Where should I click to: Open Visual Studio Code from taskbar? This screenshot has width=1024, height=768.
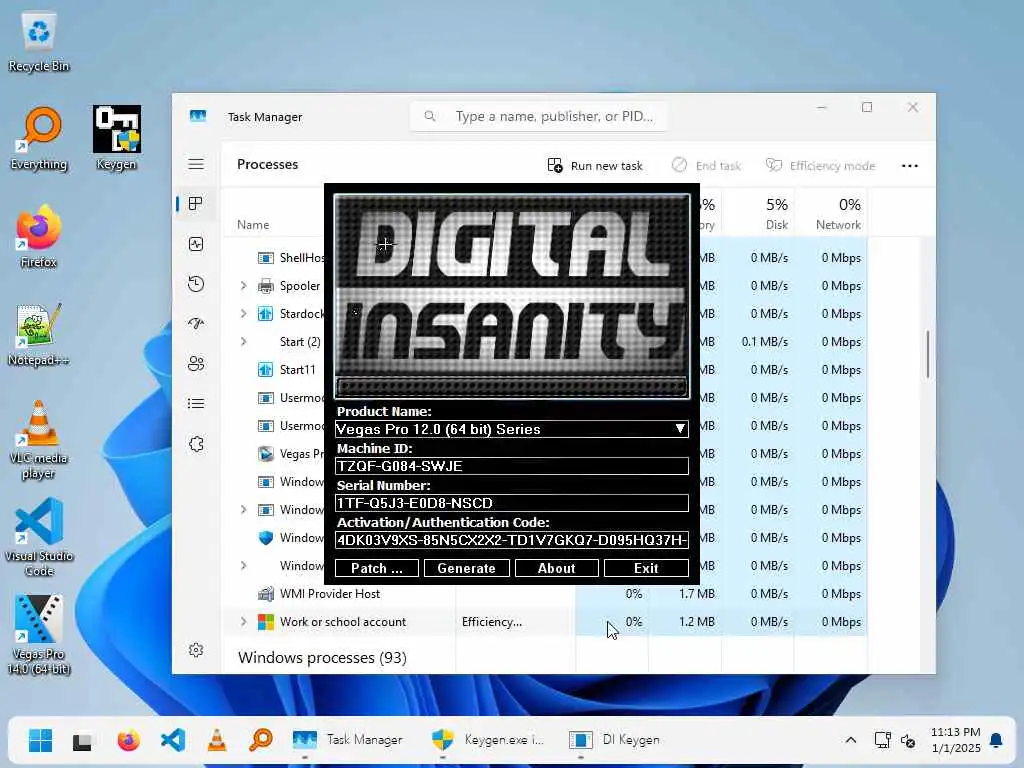[173, 740]
